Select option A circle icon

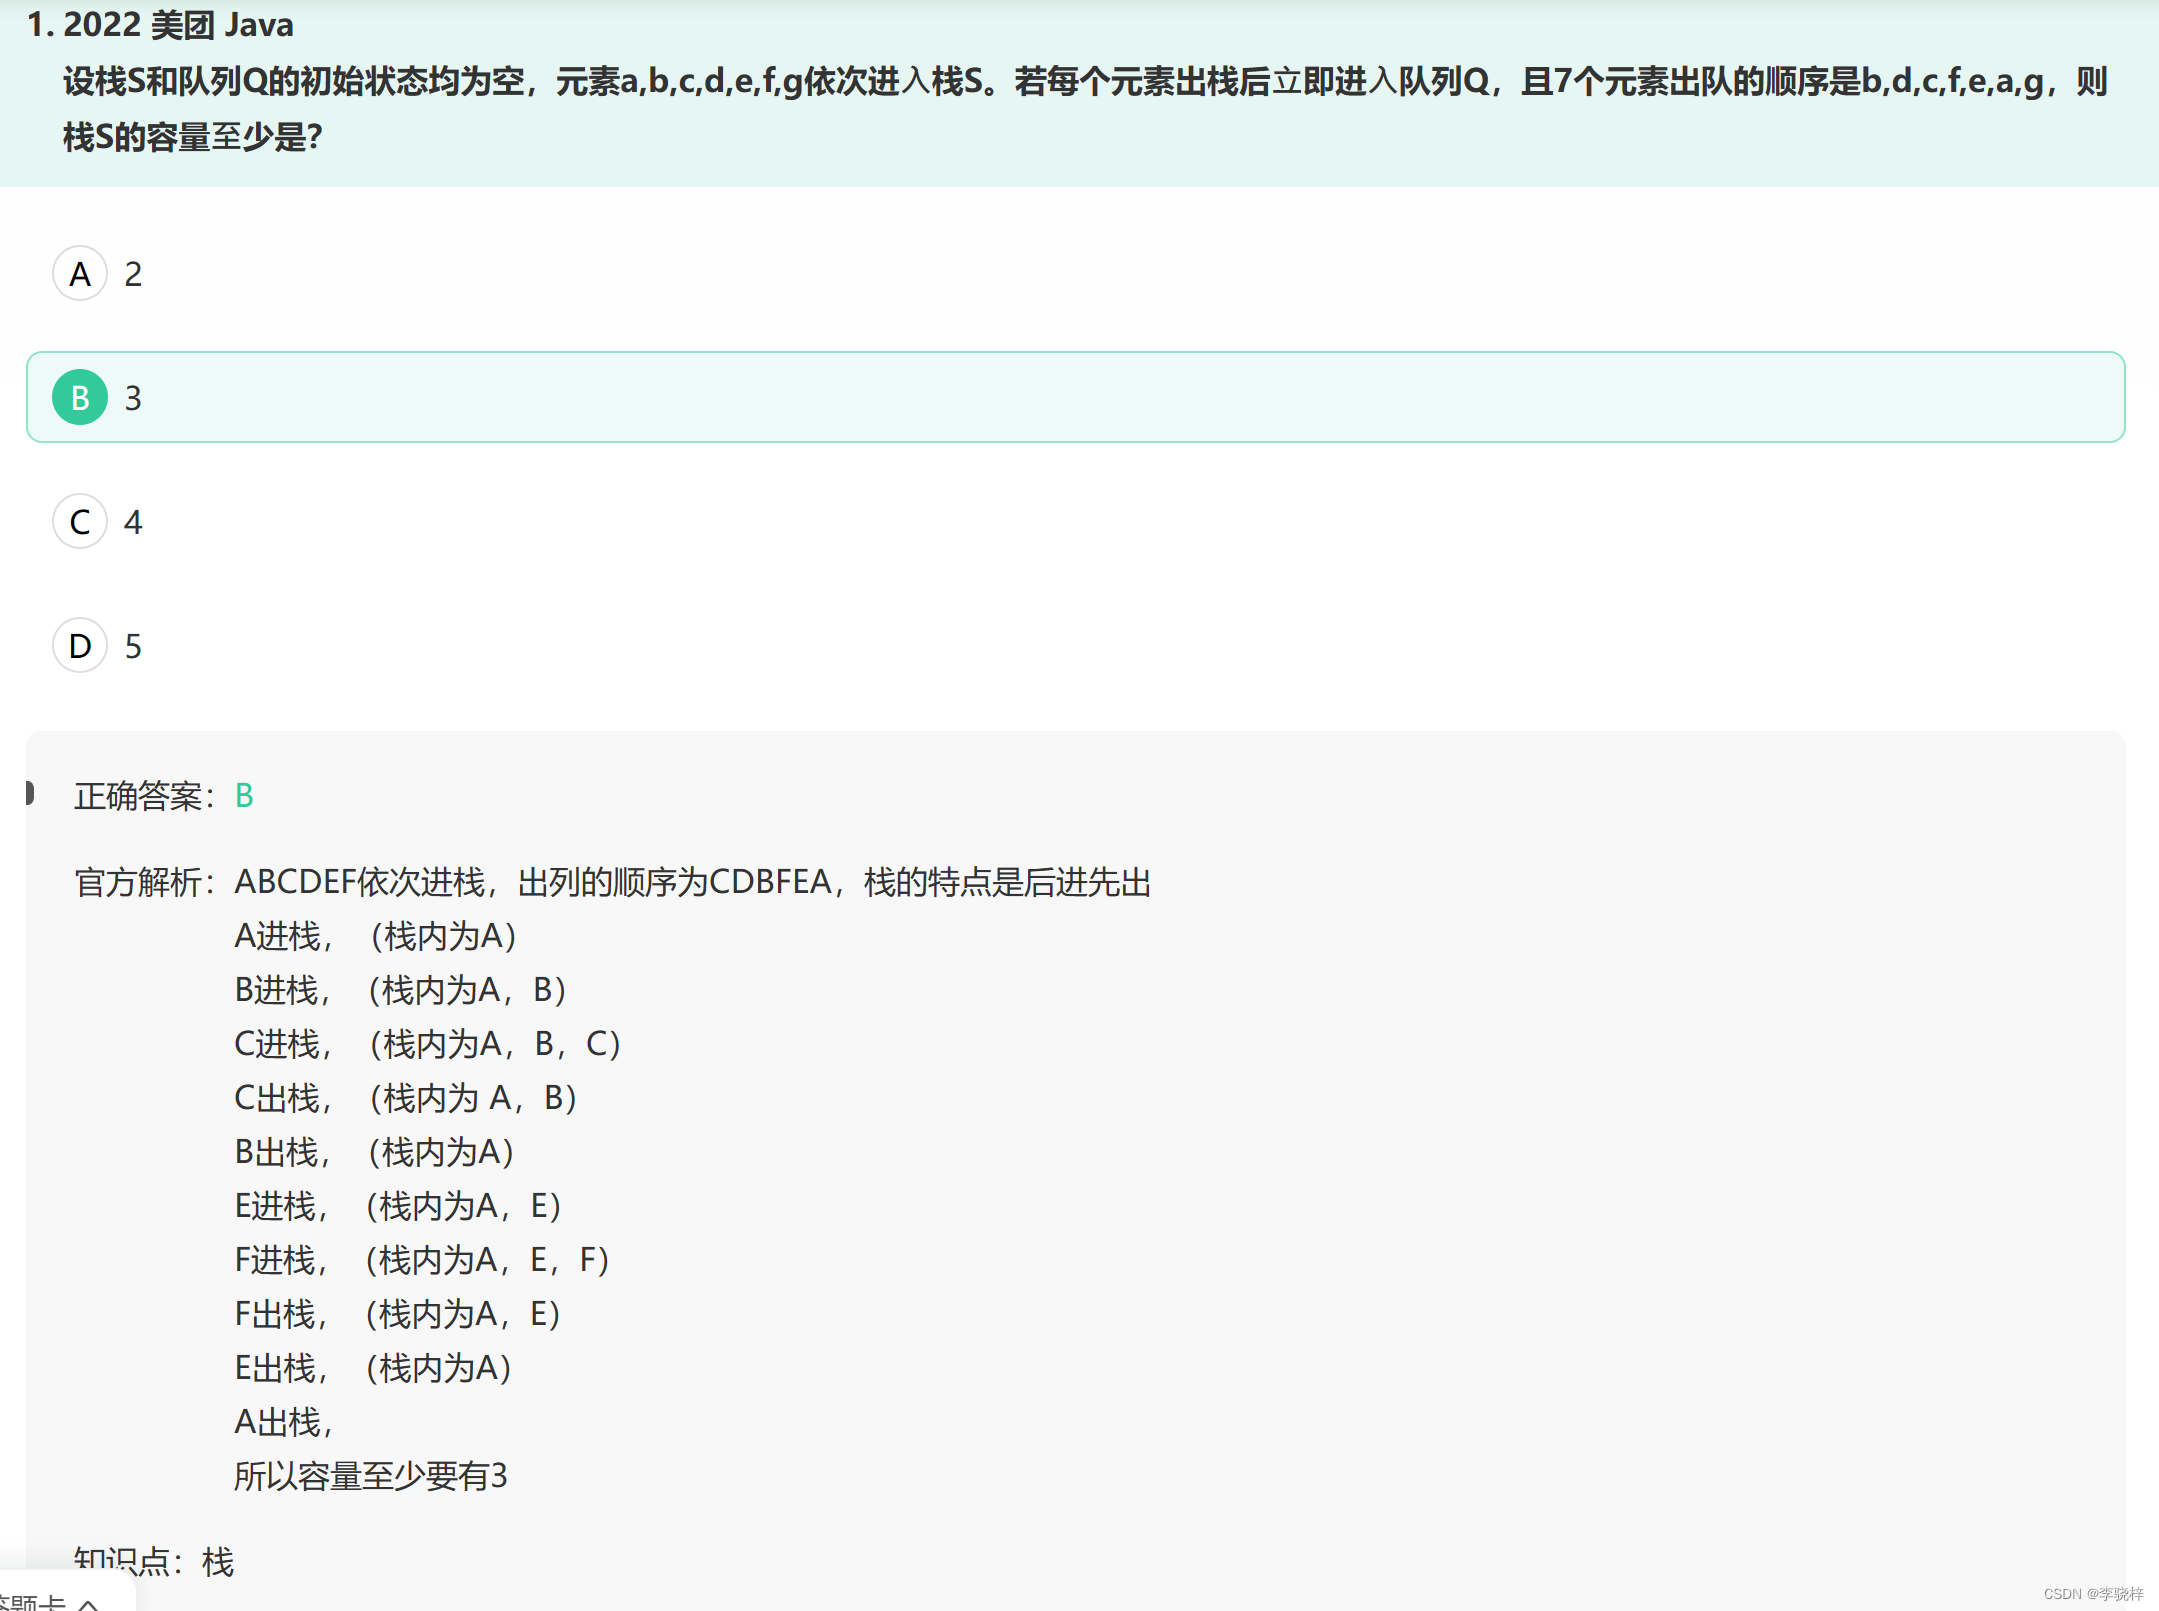[x=80, y=274]
